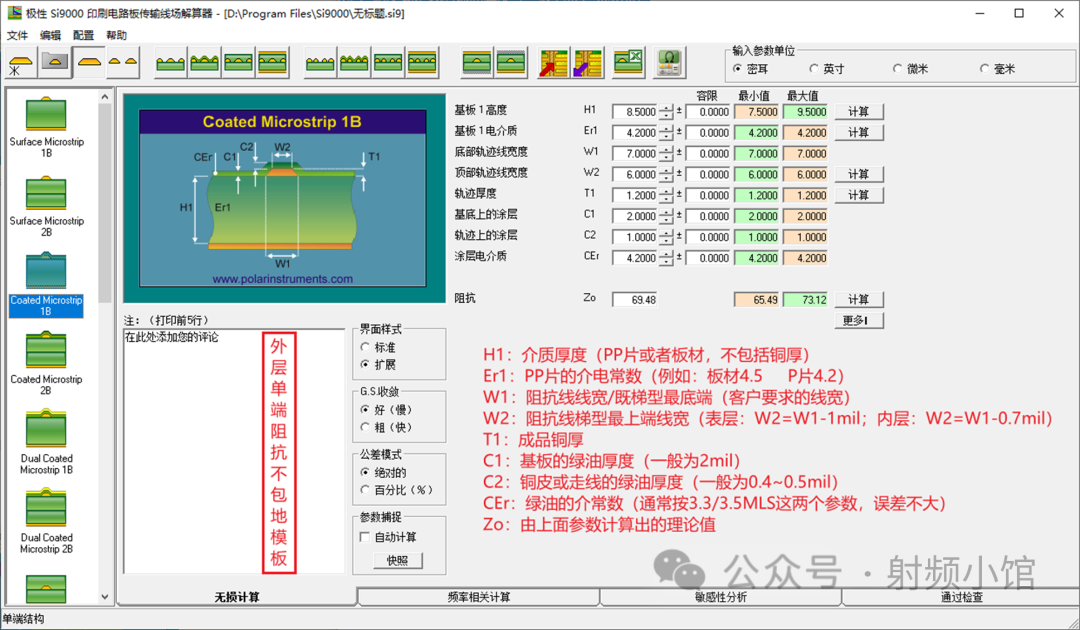The width and height of the screenshot is (1080, 630).
Task: Click the W1 width spinner arrows
Action: tap(667, 154)
